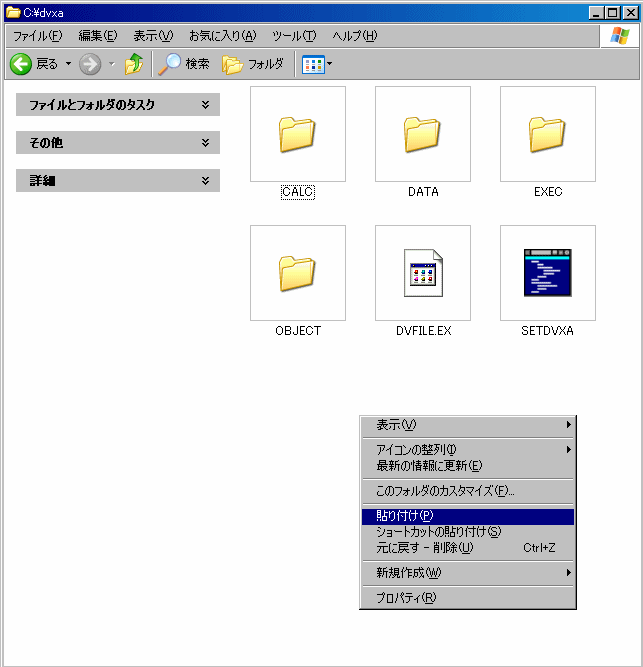The image size is (643, 667).
Task: Select the SETDVXA program icon
Action: click(x=547, y=273)
